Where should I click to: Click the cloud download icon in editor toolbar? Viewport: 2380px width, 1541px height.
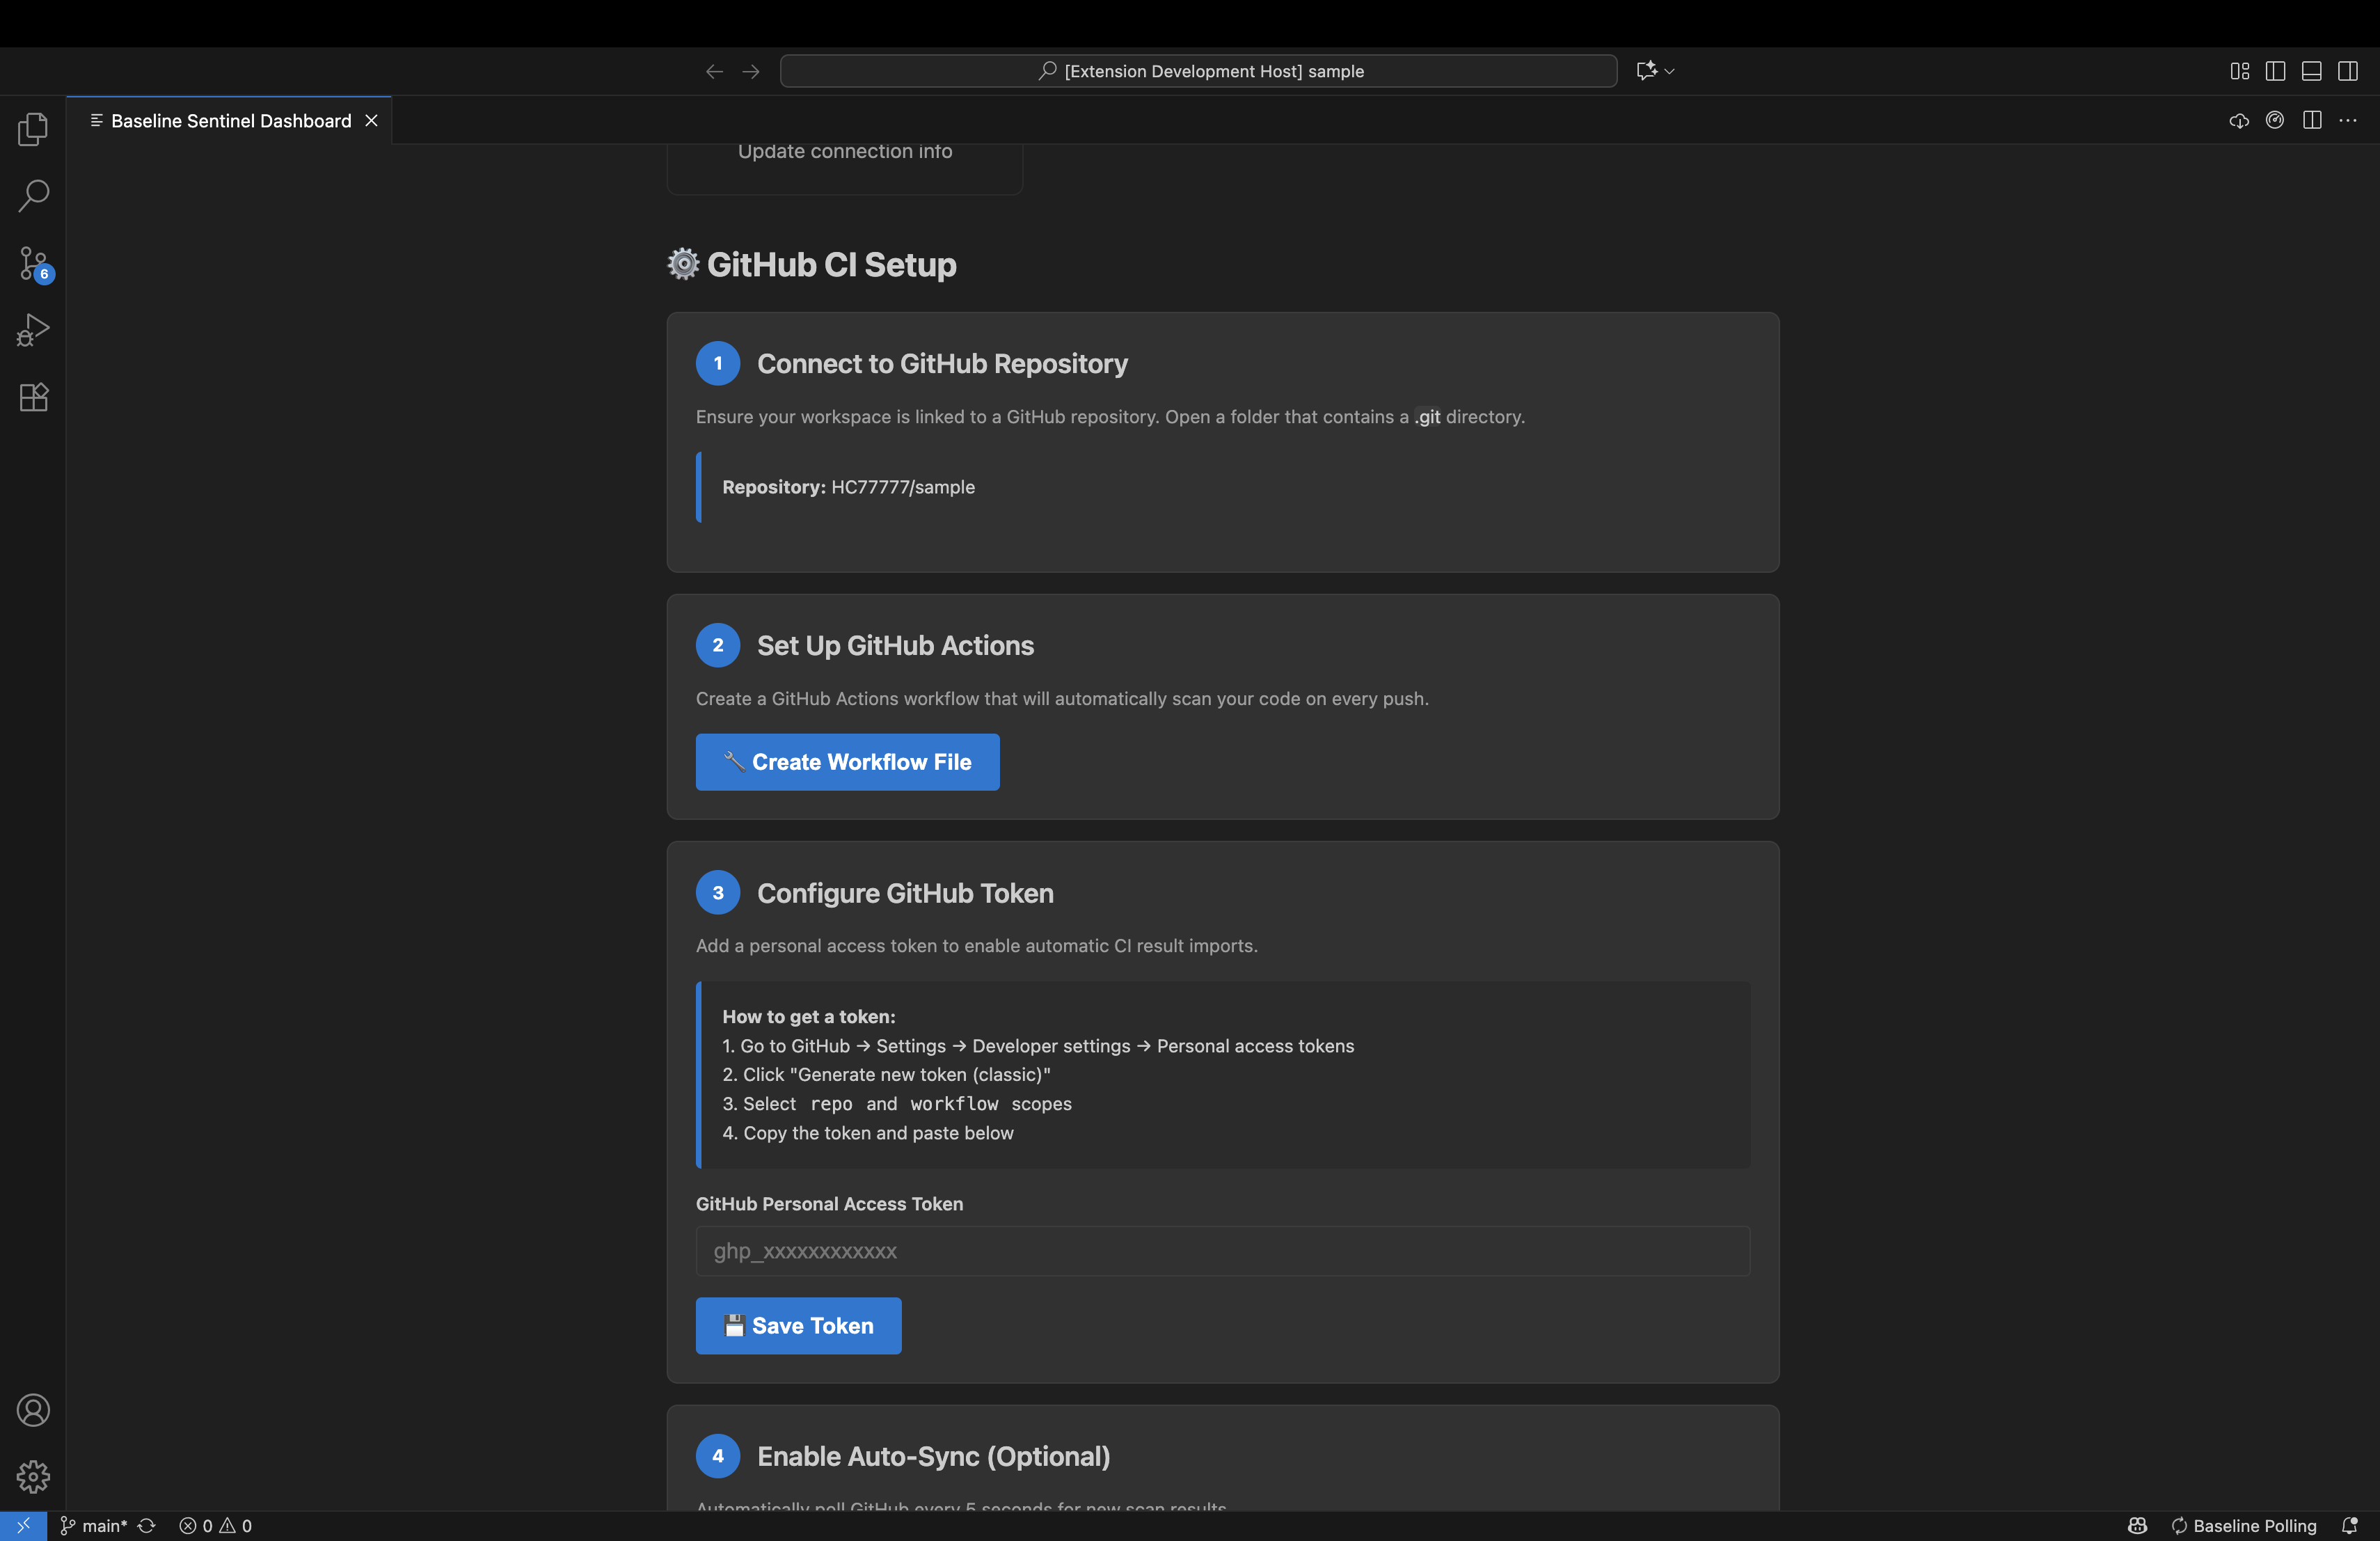(x=2238, y=121)
